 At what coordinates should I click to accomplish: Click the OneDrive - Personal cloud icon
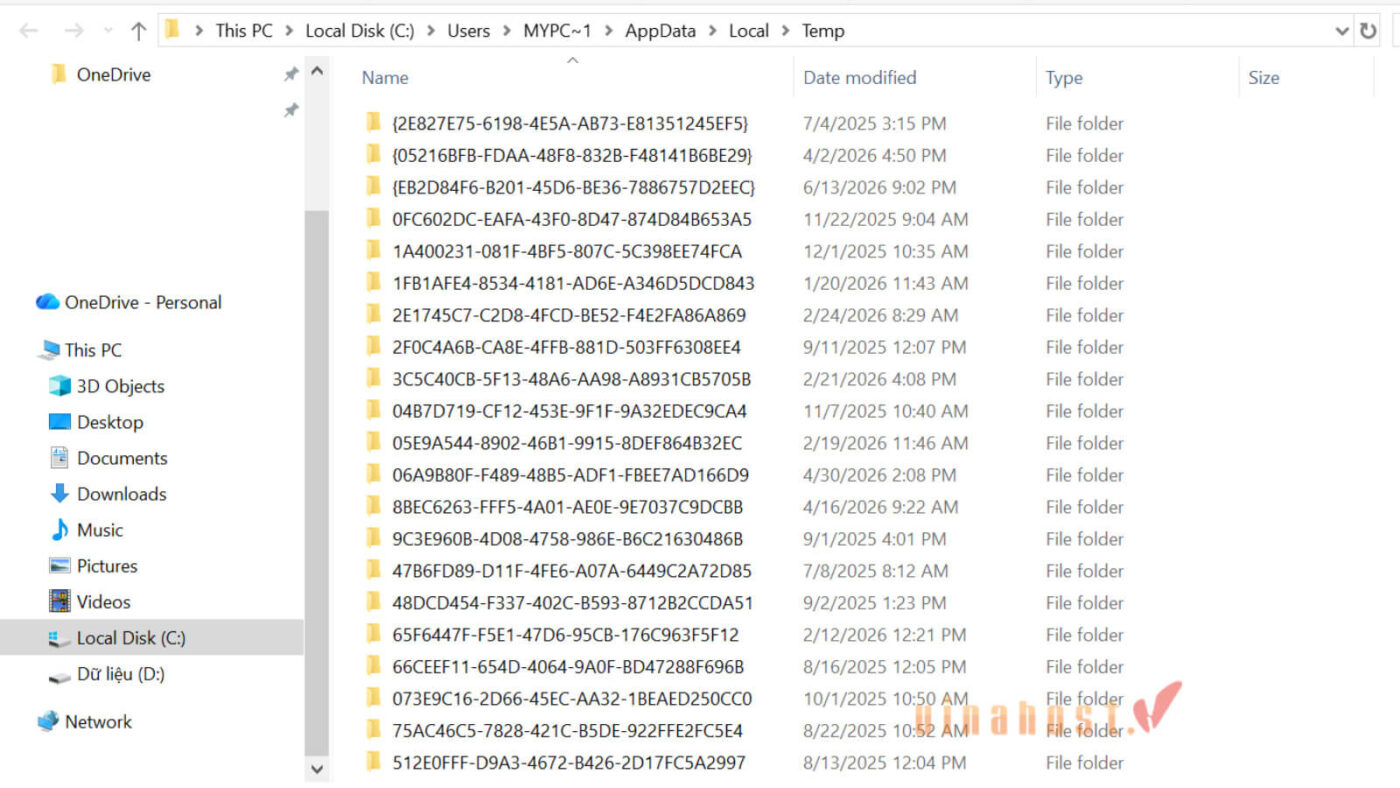[x=47, y=302]
